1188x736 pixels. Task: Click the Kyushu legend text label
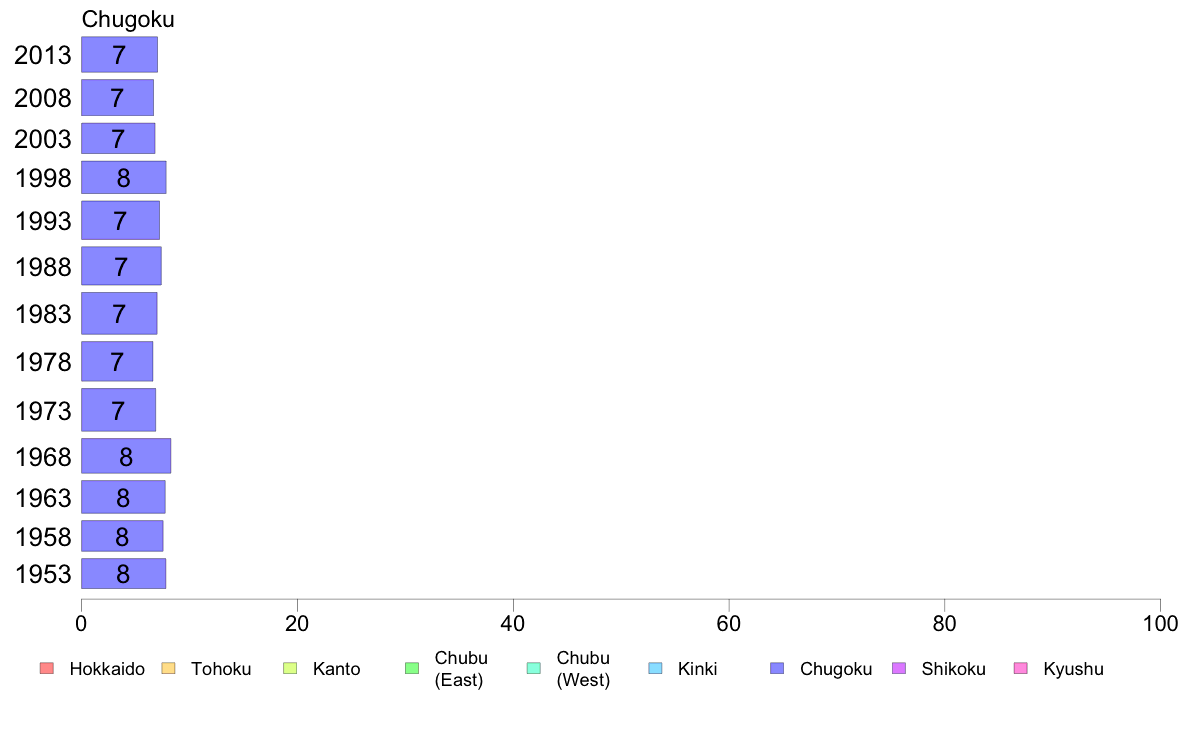click(1073, 669)
